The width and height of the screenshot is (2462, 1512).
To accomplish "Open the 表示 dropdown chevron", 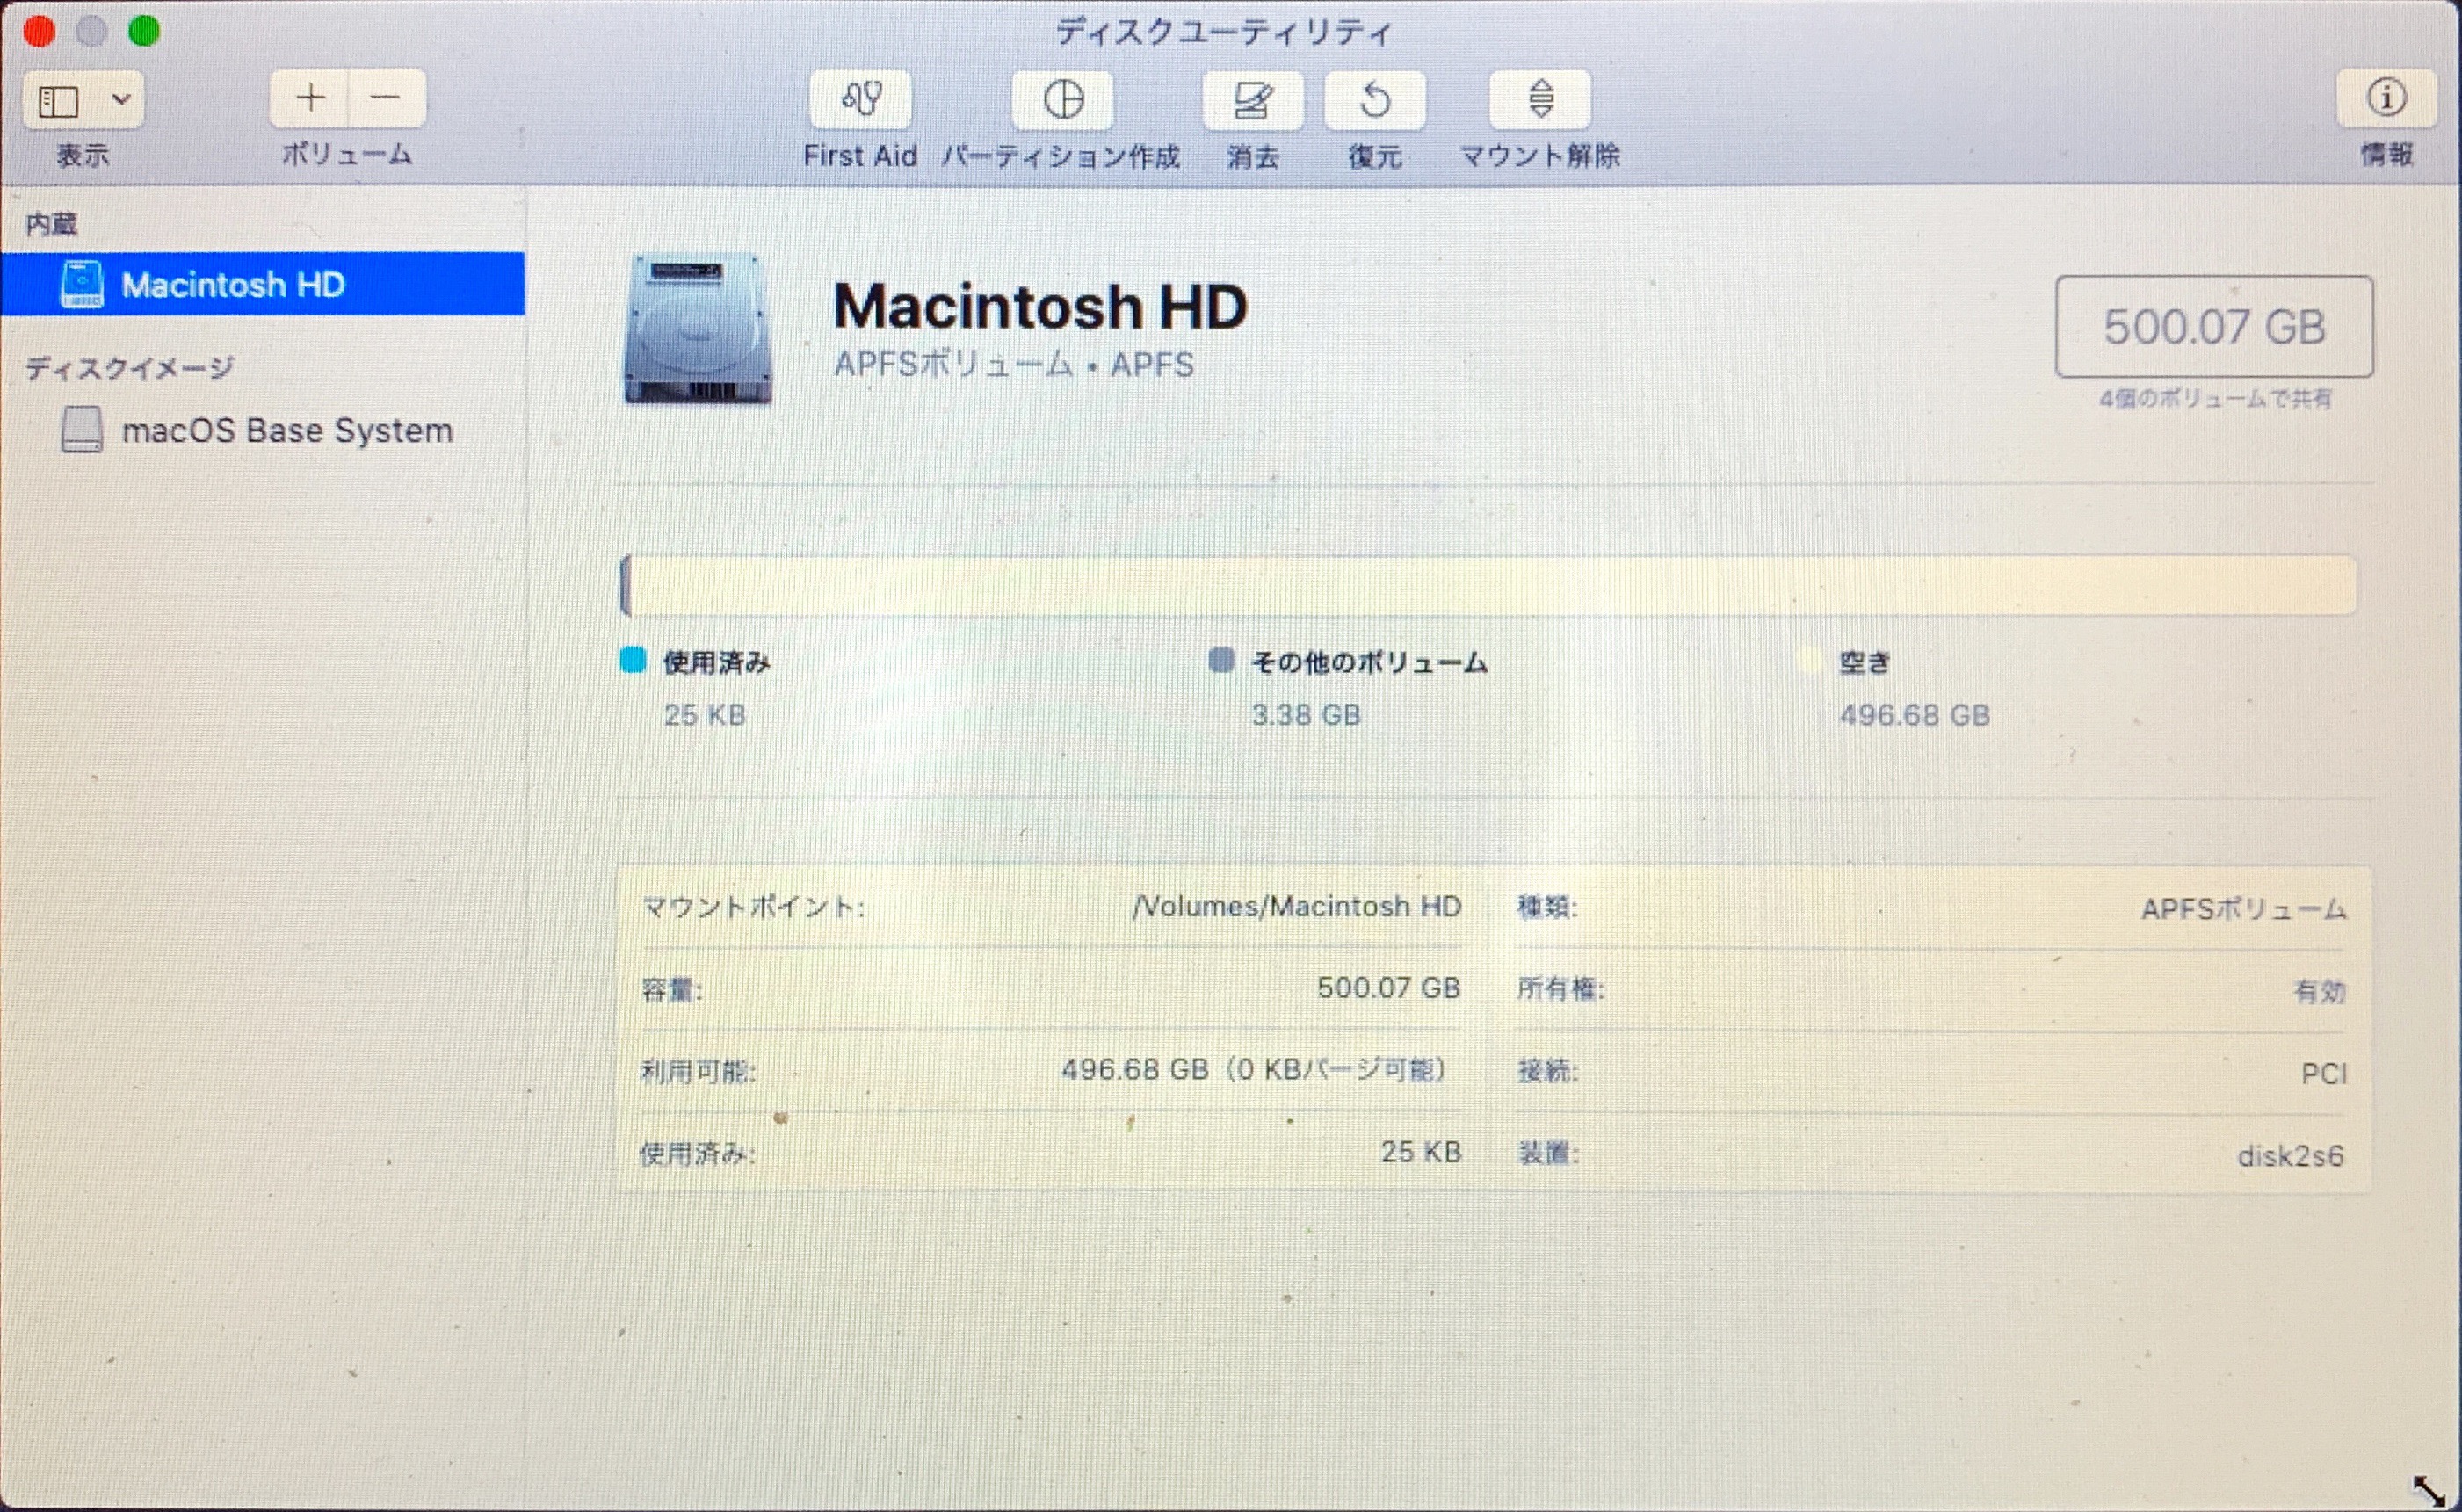I will (x=121, y=99).
